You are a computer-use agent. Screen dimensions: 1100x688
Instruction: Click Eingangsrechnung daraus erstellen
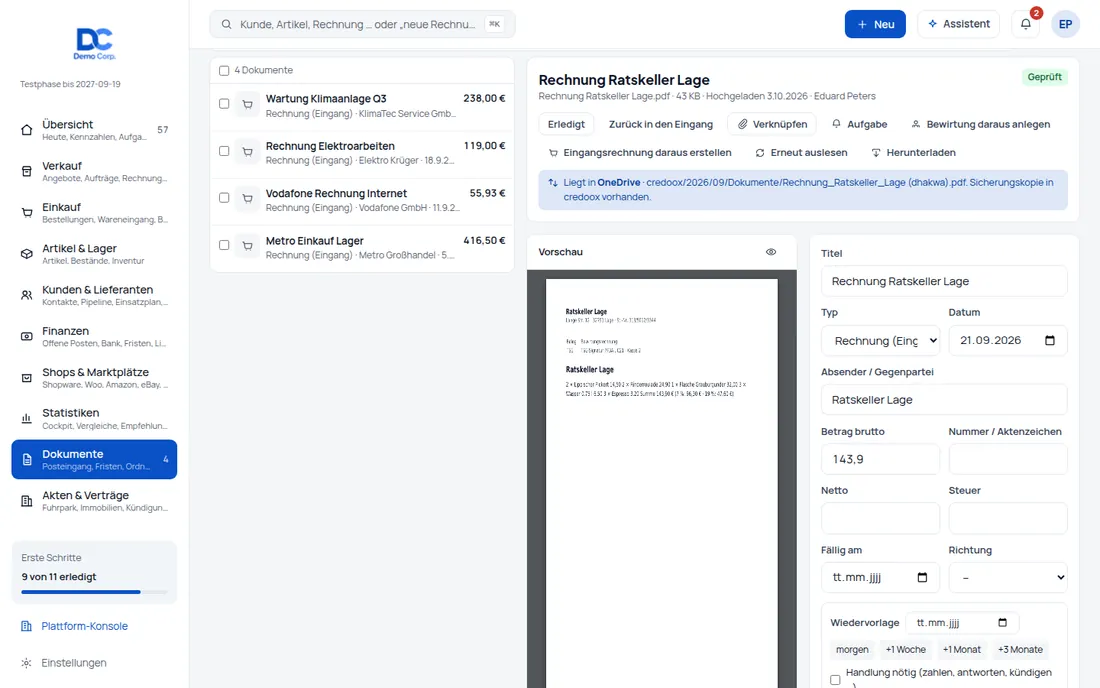pyautogui.click(x=640, y=152)
